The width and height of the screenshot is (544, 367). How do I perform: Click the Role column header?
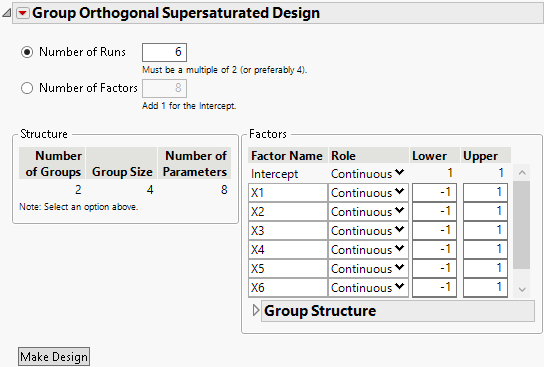pyautogui.click(x=368, y=156)
